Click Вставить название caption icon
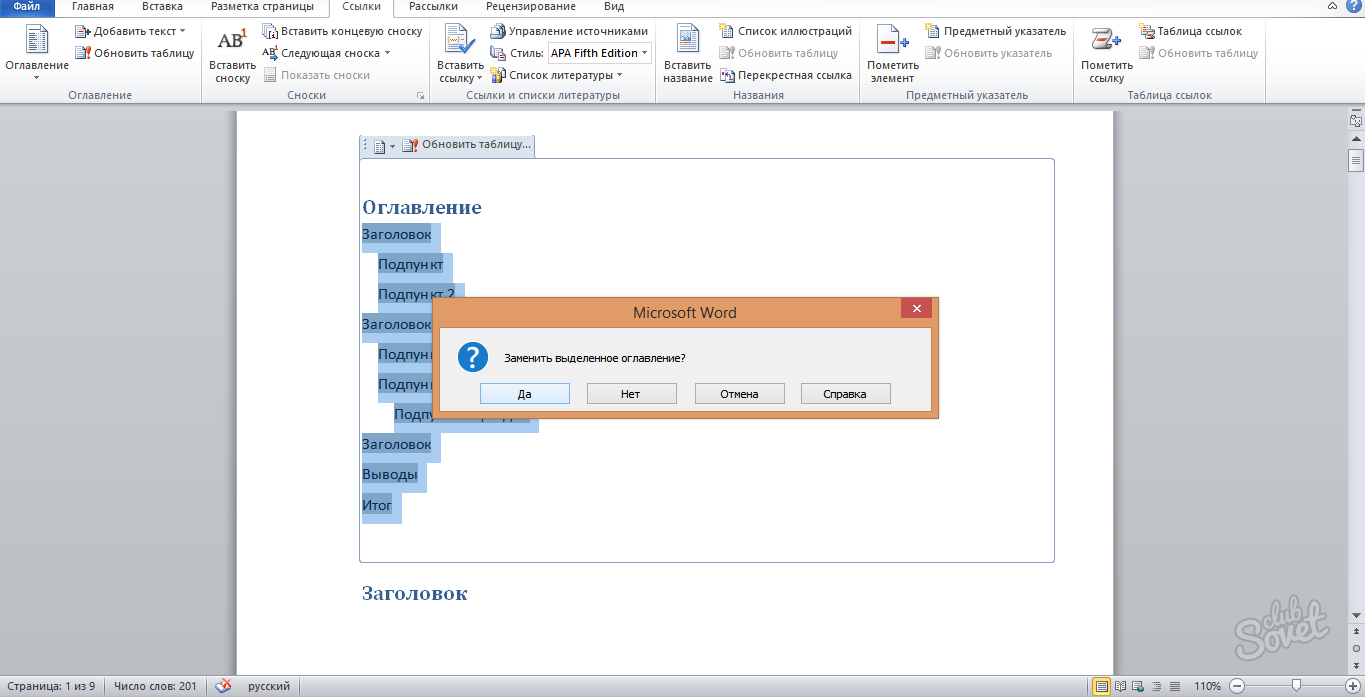Viewport: 1365px width, 697px height. (x=687, y=41)
